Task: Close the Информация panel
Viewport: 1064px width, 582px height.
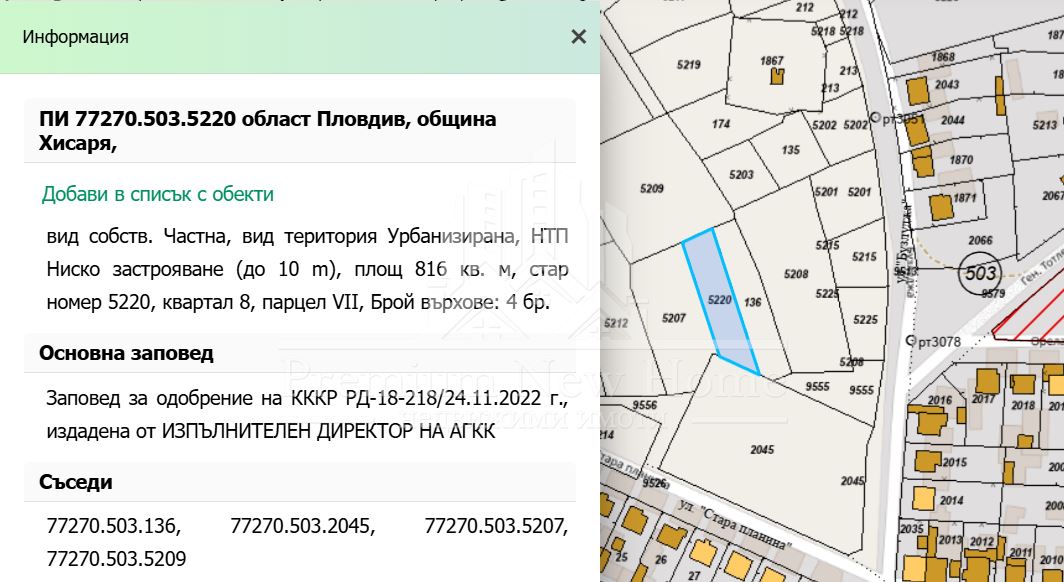Action: [x=578, y=37]
